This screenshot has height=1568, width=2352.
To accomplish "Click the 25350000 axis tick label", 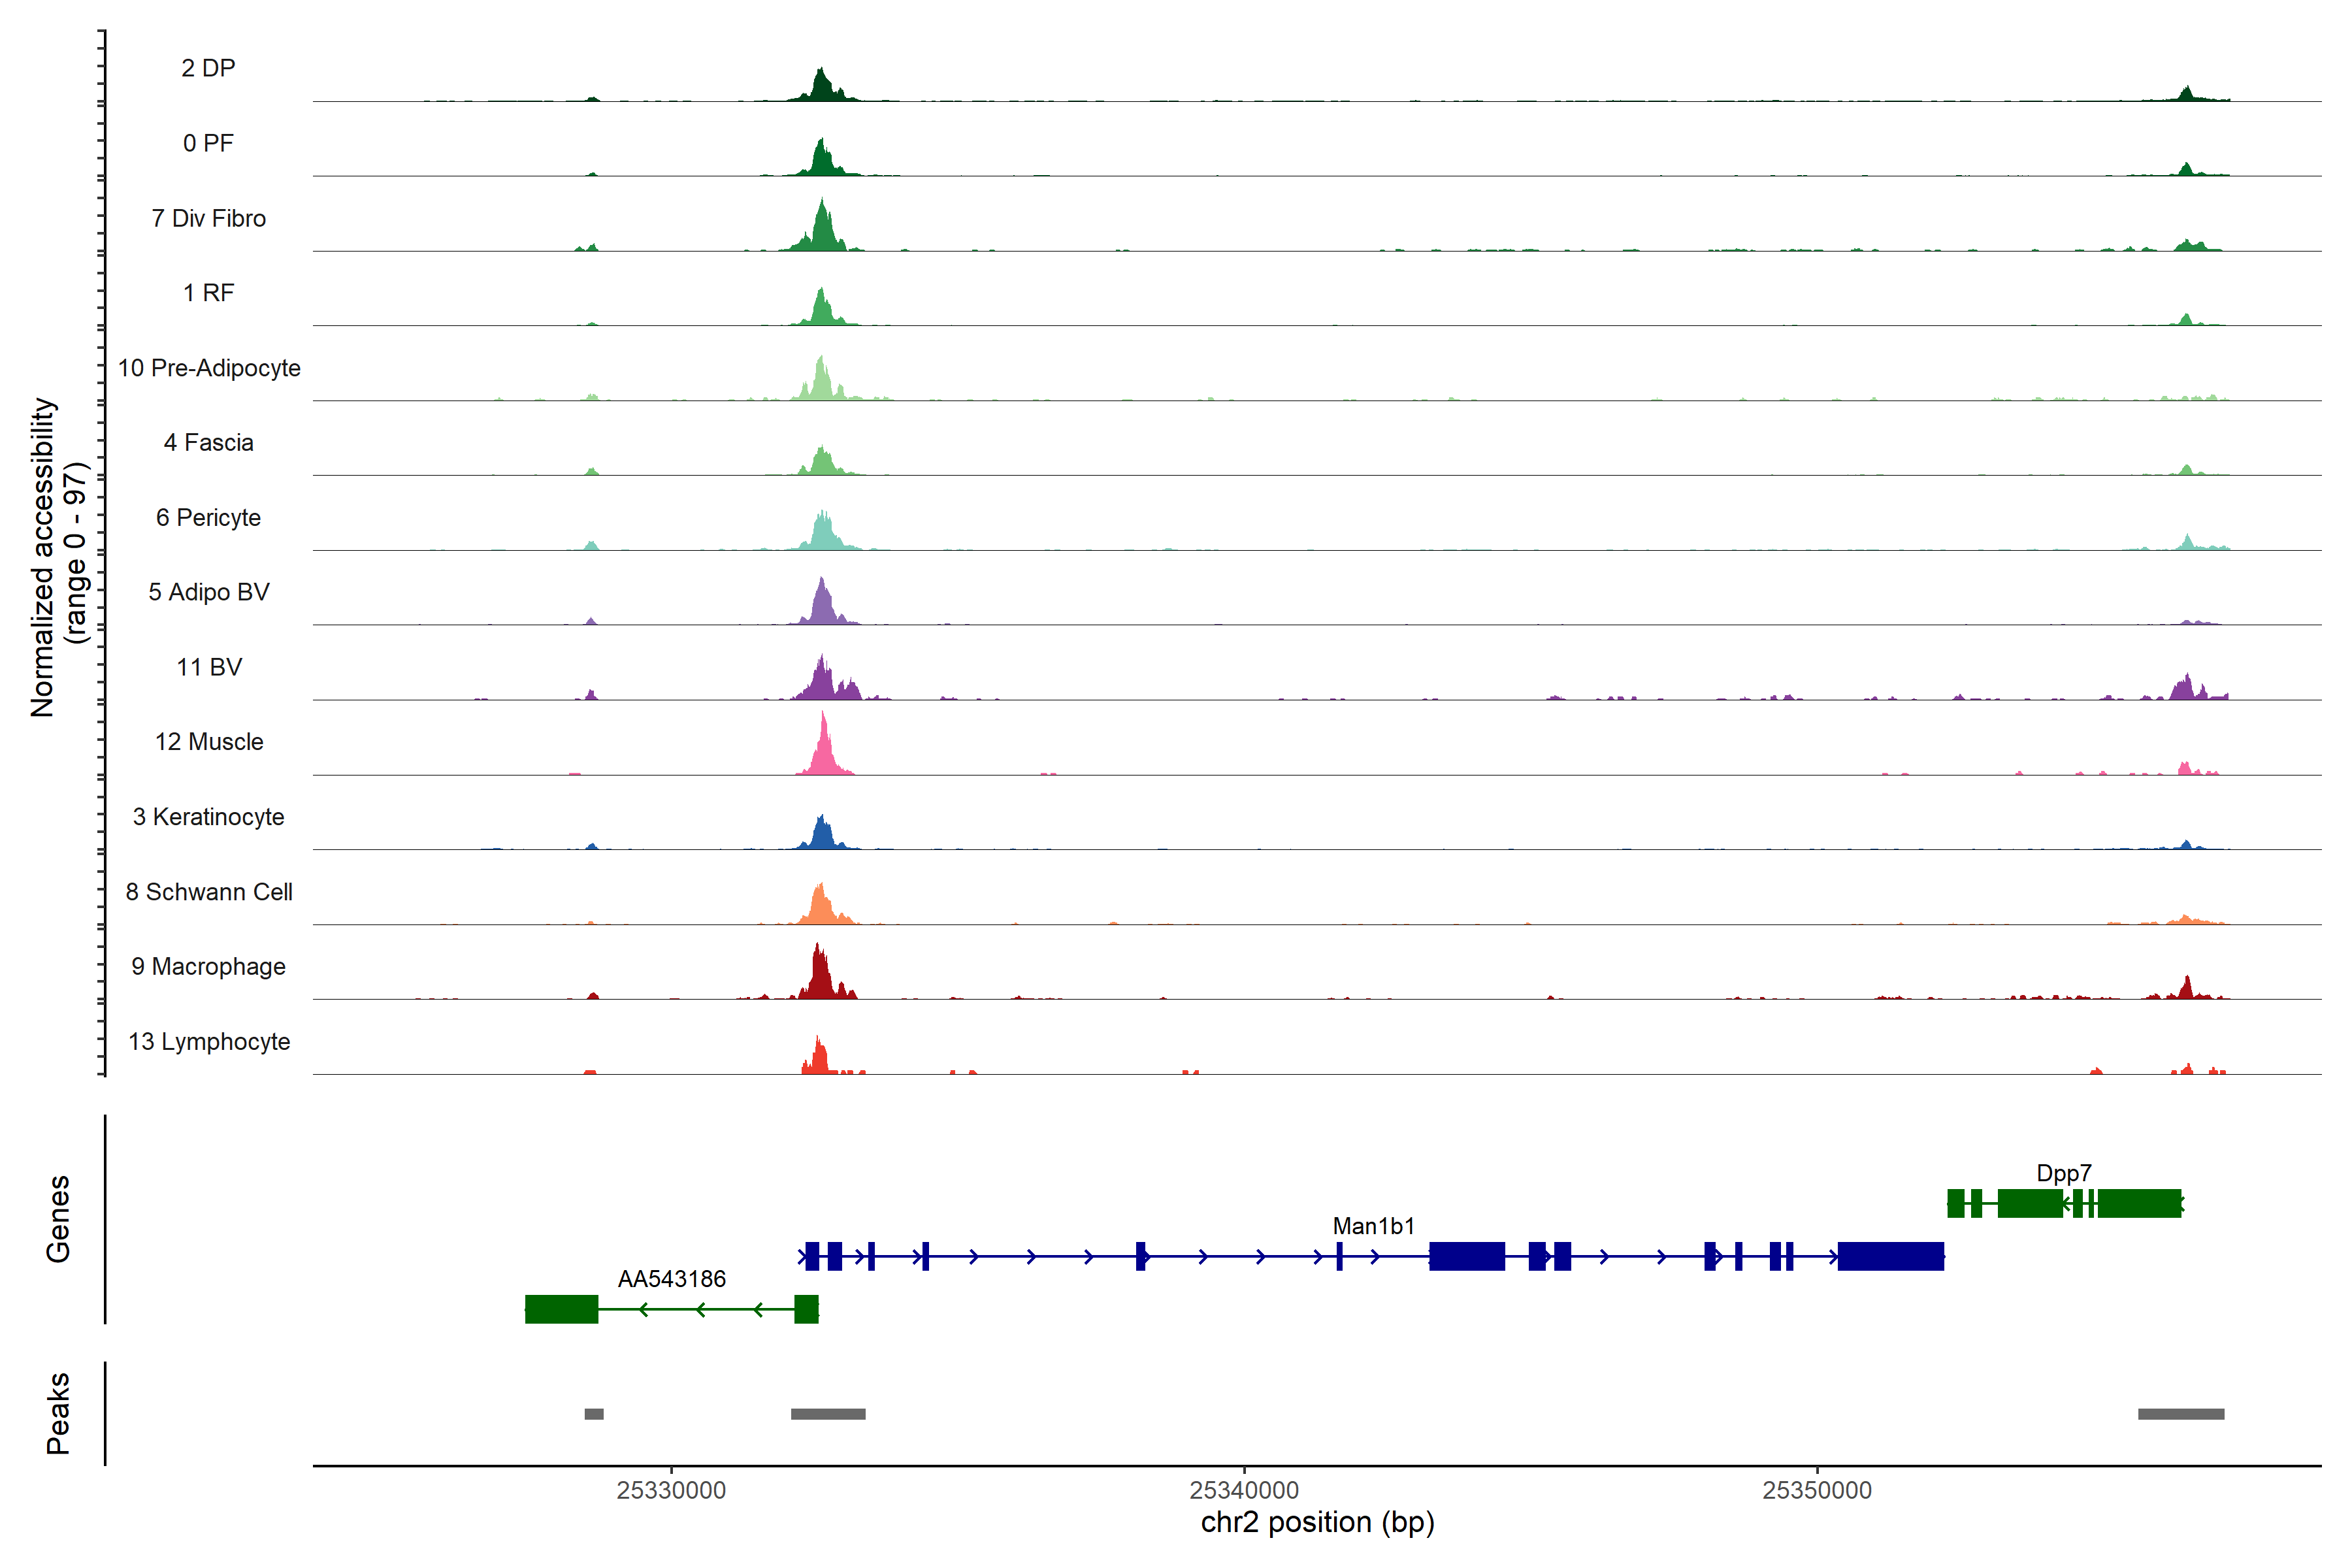I will (x=1817, y=1490).
